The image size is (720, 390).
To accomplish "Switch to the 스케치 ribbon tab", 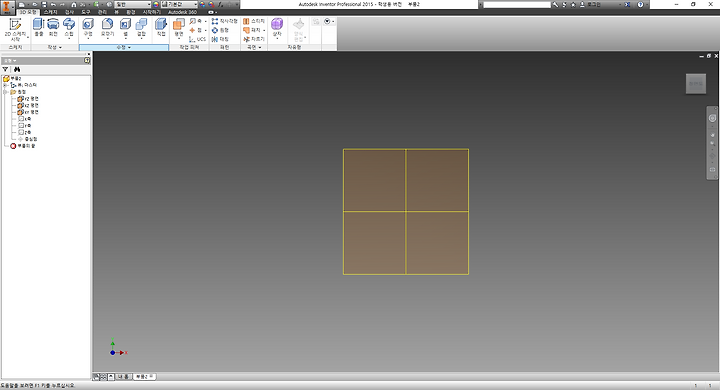I will [x=51, y=12].
